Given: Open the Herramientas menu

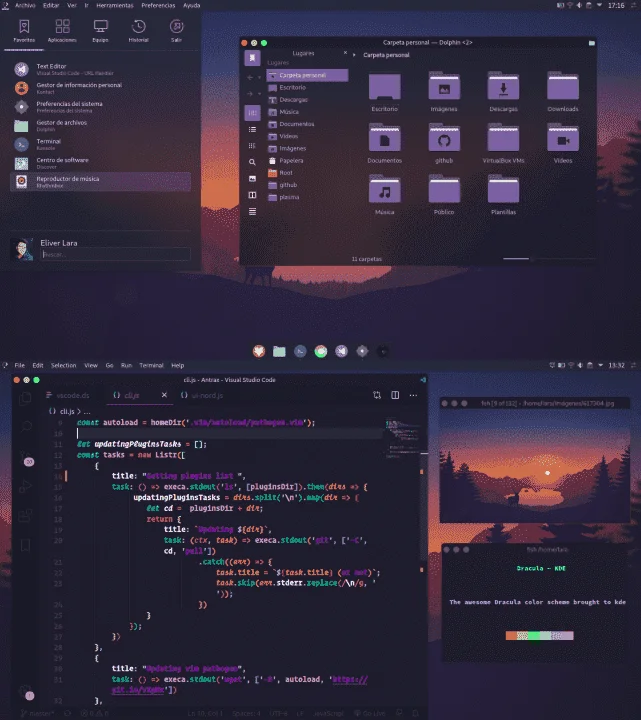Looking at the screenshot, I should click(x=115, y=6).
